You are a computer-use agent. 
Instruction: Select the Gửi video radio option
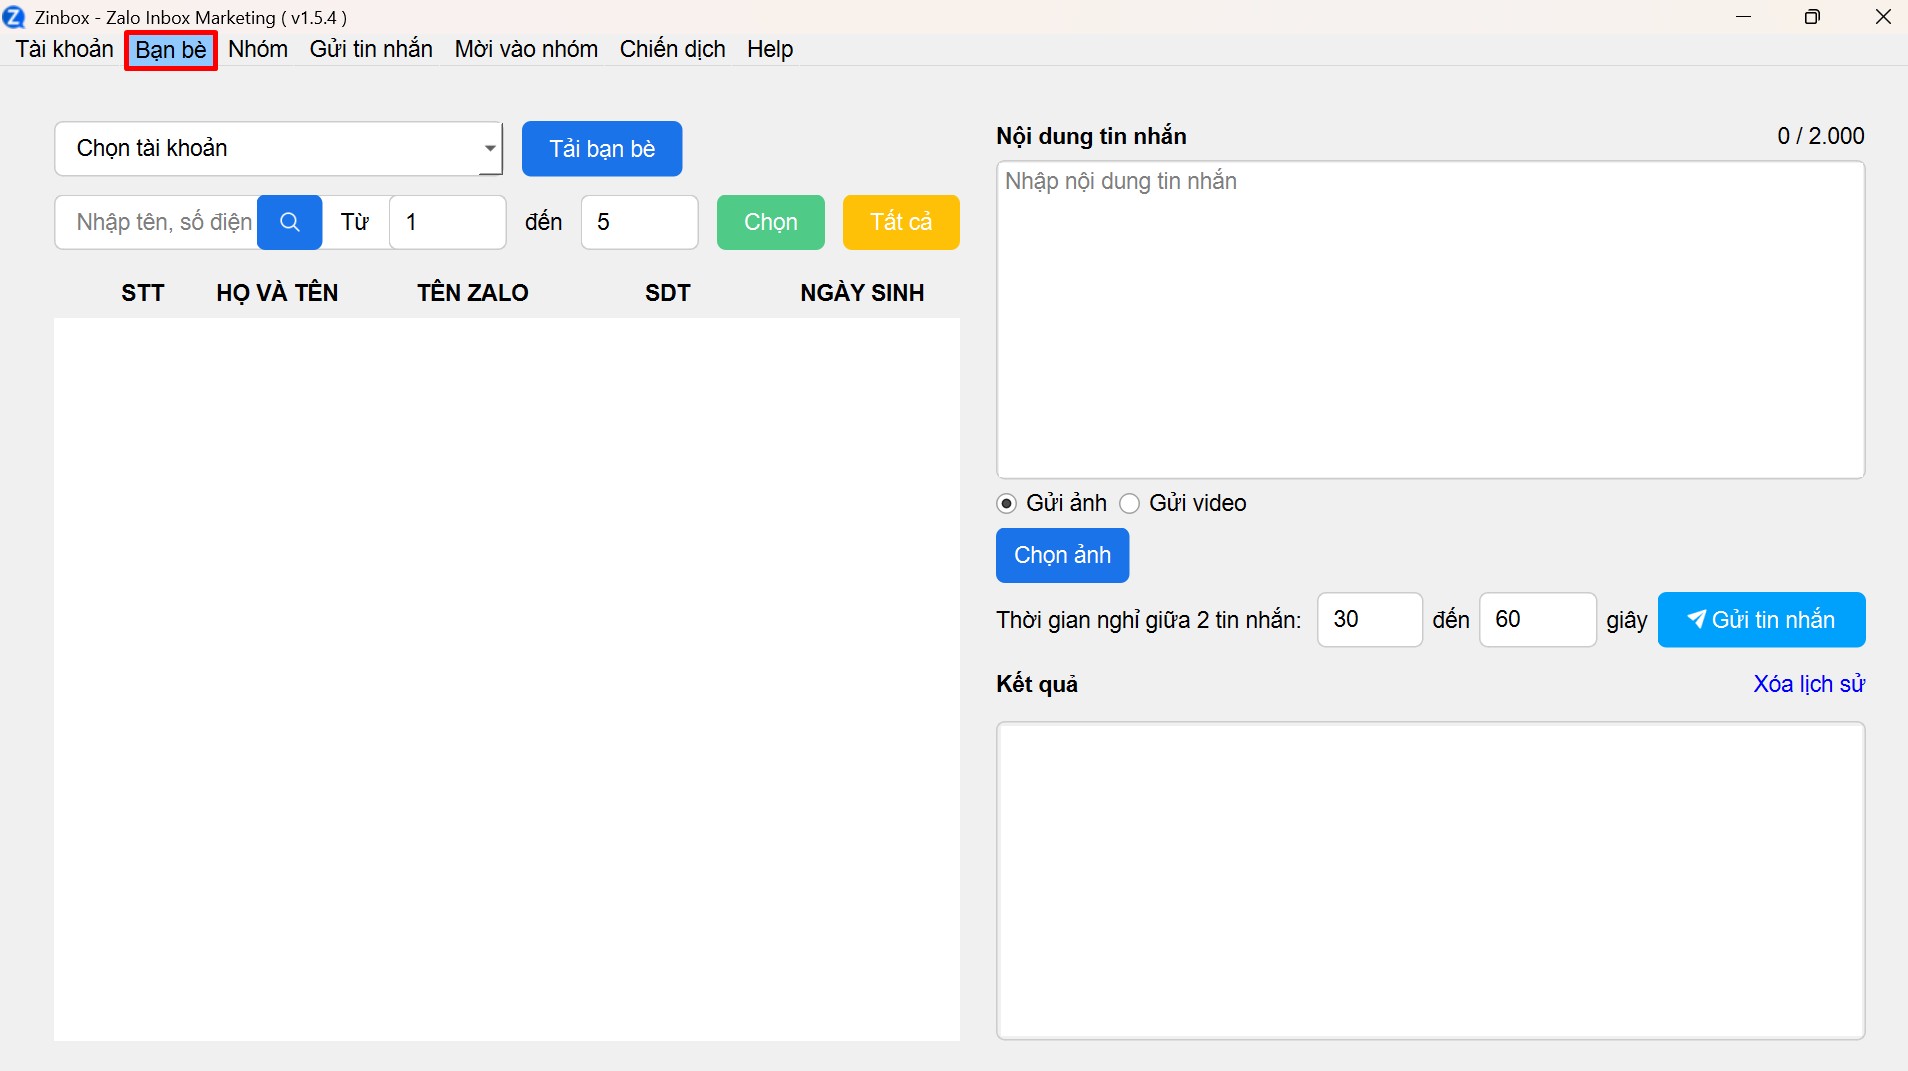point(1130,503)
